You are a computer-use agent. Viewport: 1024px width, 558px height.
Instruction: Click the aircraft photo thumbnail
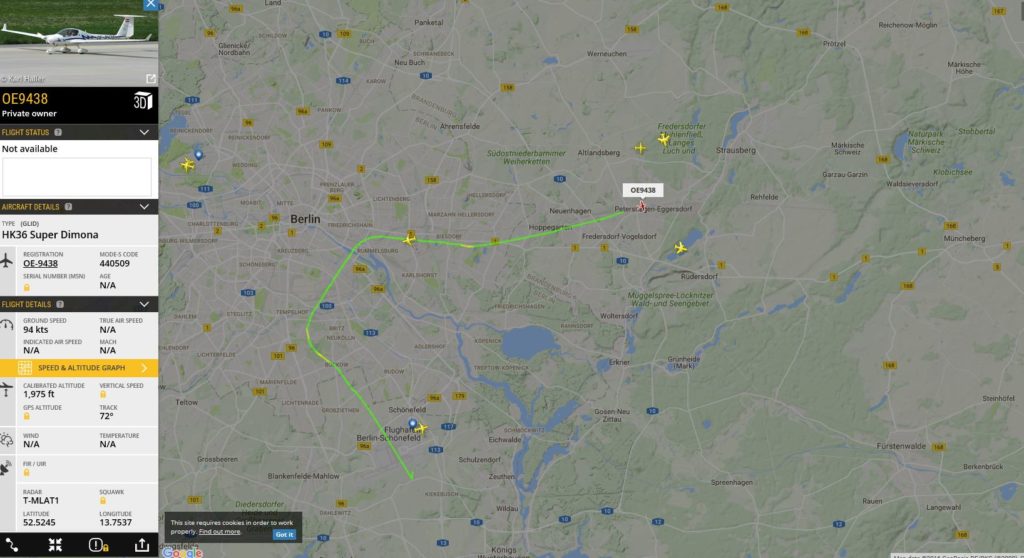pos(79,43)
